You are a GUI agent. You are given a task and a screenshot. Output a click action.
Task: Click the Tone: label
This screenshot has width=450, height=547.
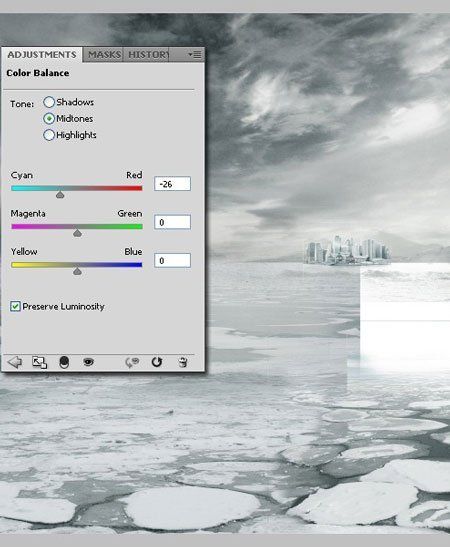[x=22, y=104]
